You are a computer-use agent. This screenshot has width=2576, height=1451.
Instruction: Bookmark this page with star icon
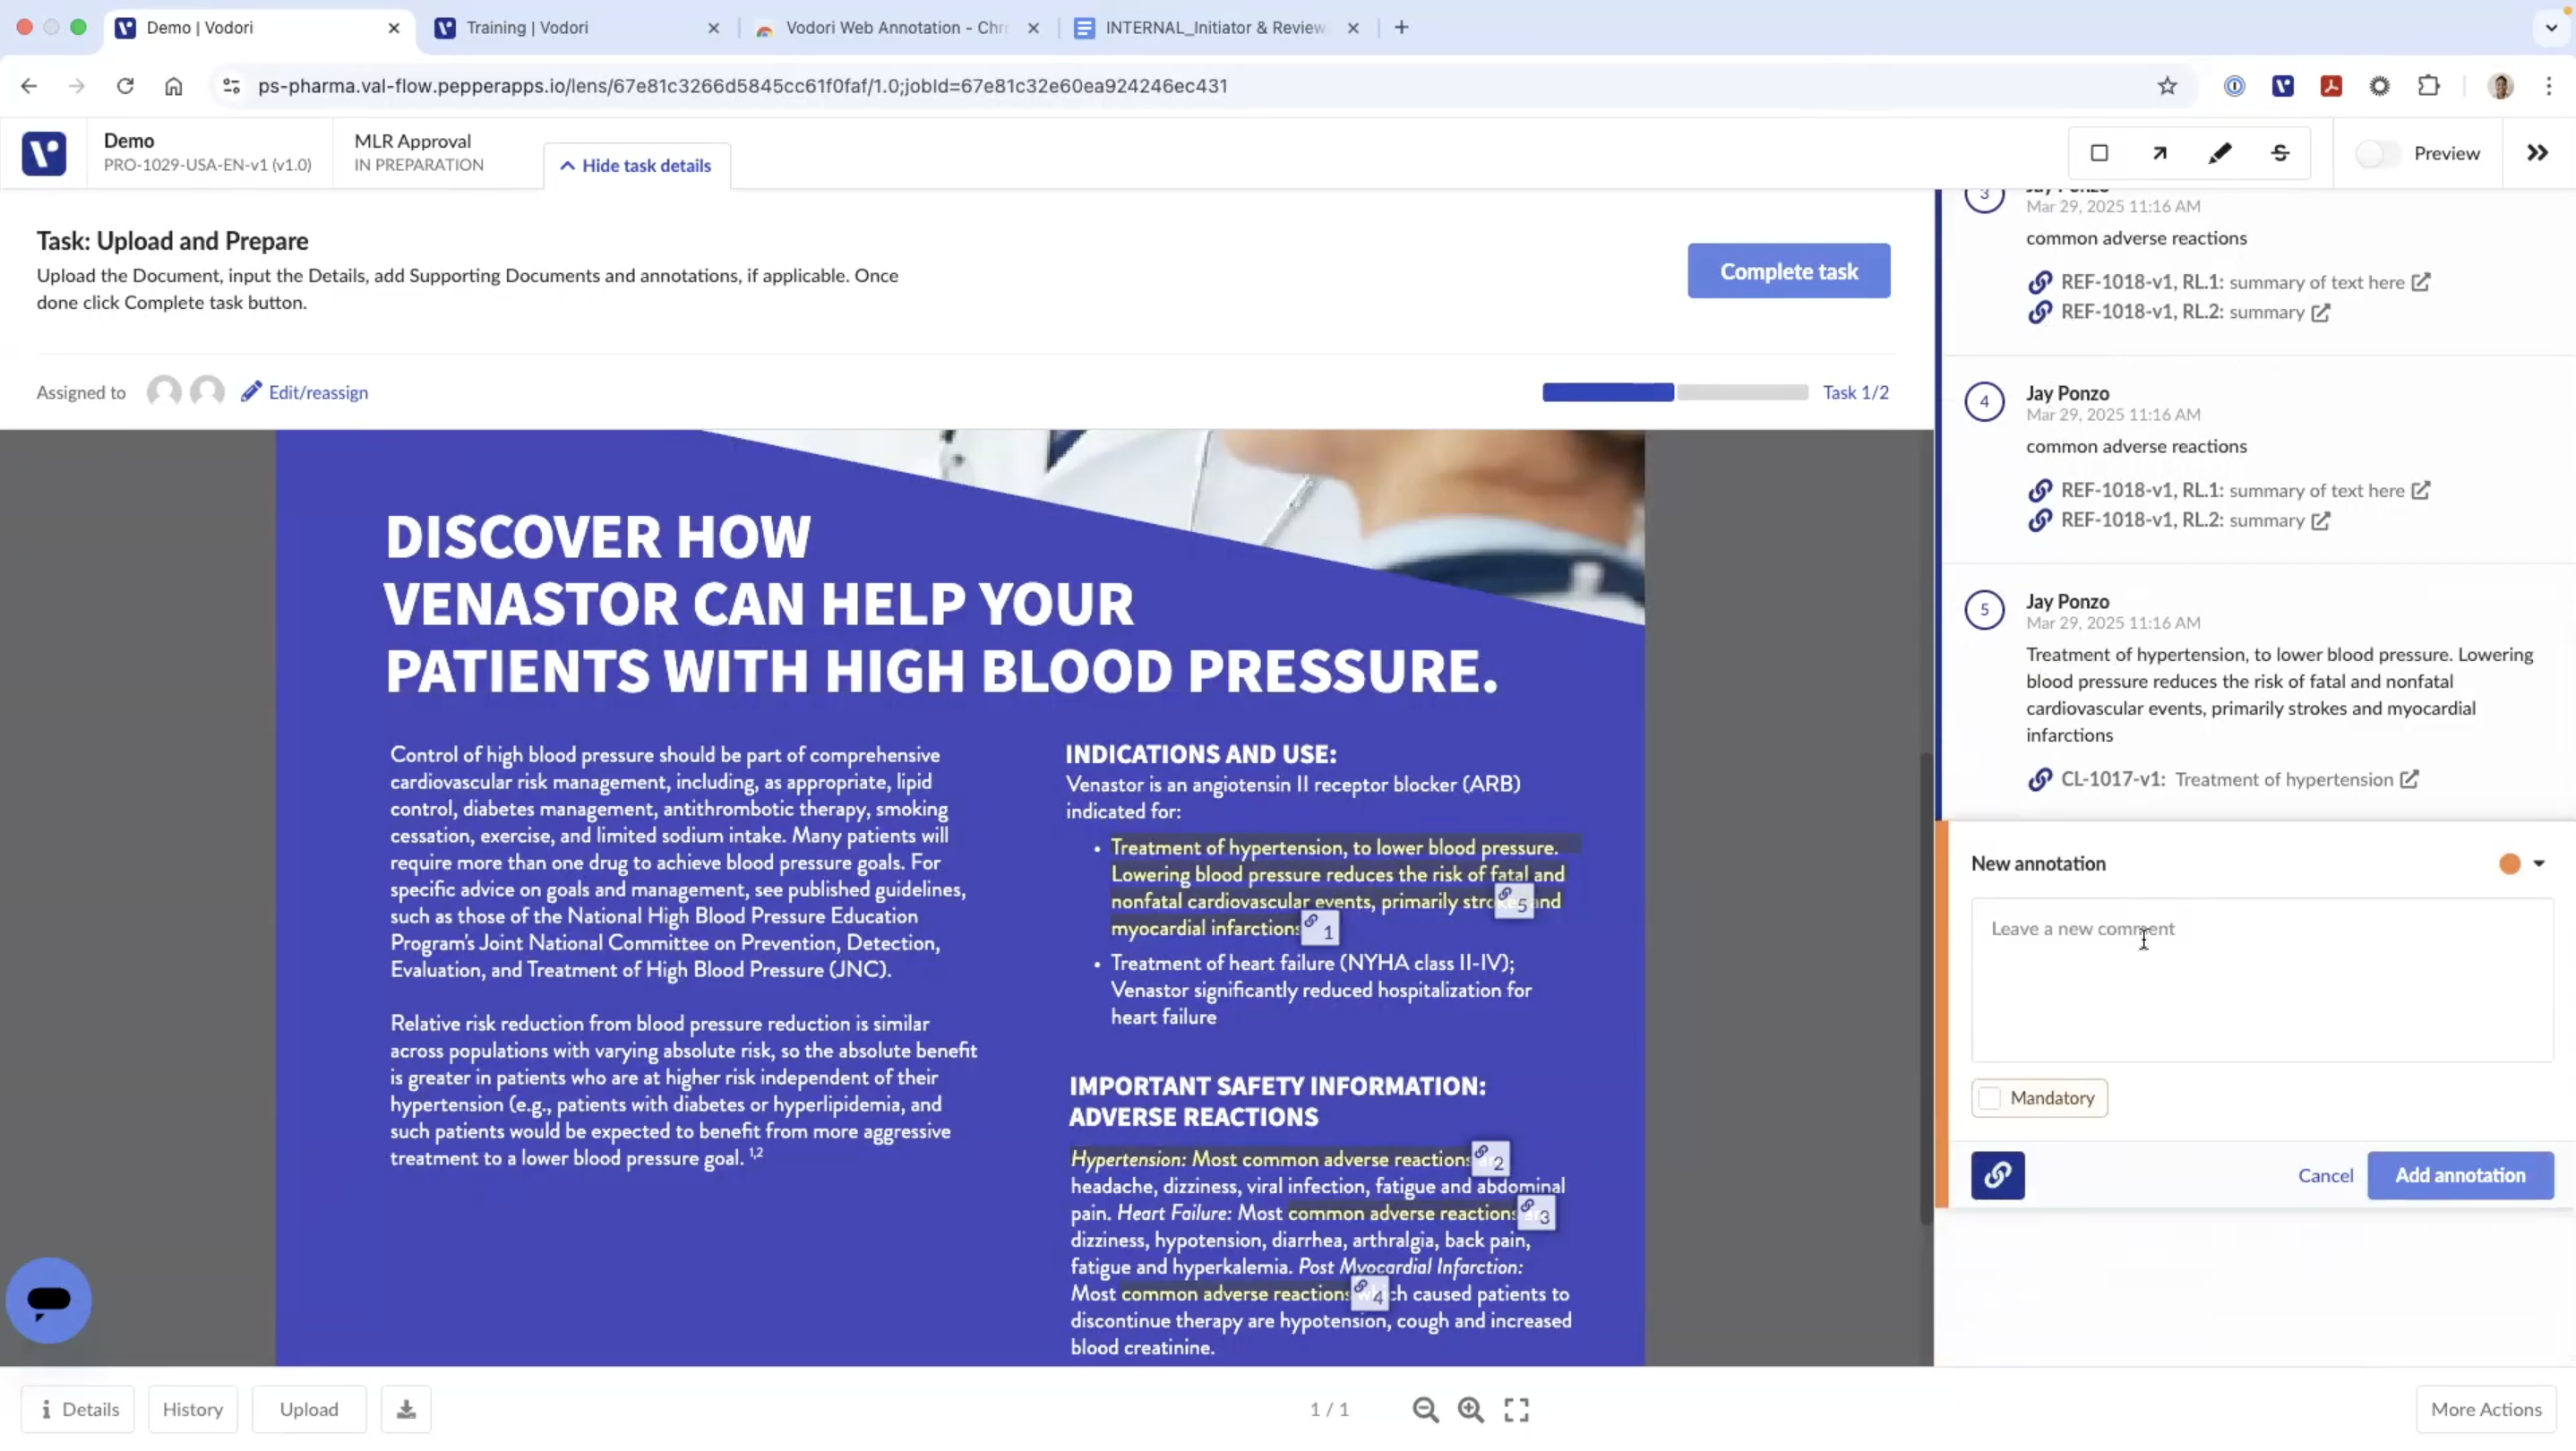click(2167, 86)
